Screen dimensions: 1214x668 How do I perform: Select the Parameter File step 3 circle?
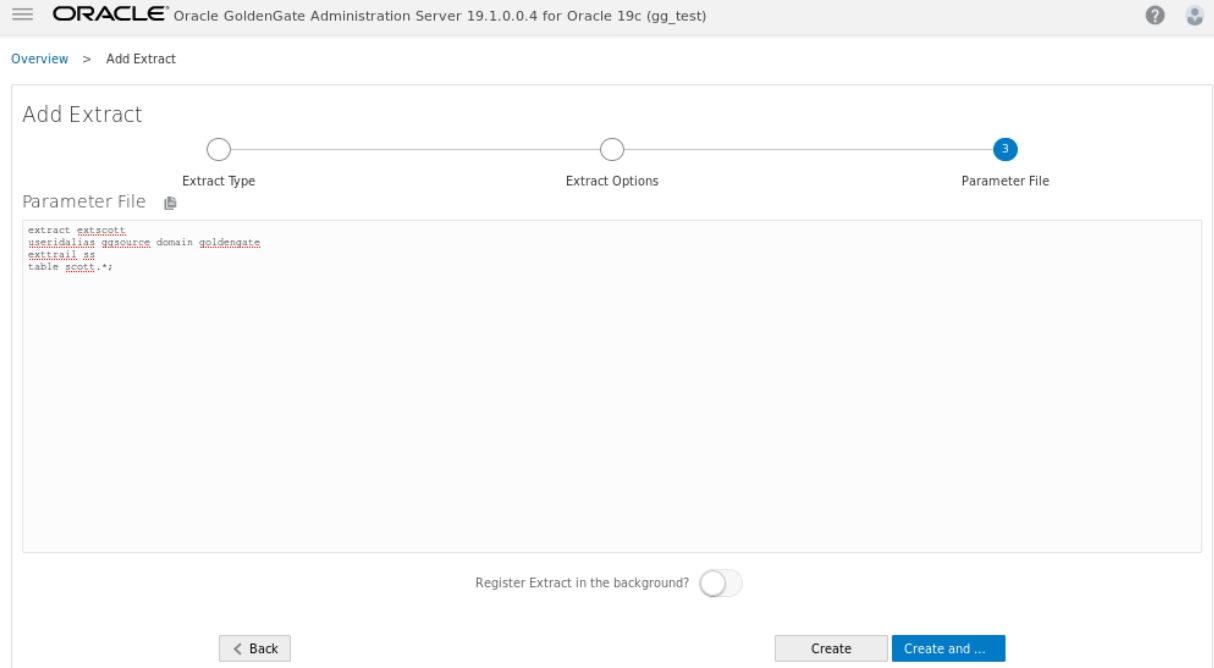1005,149
